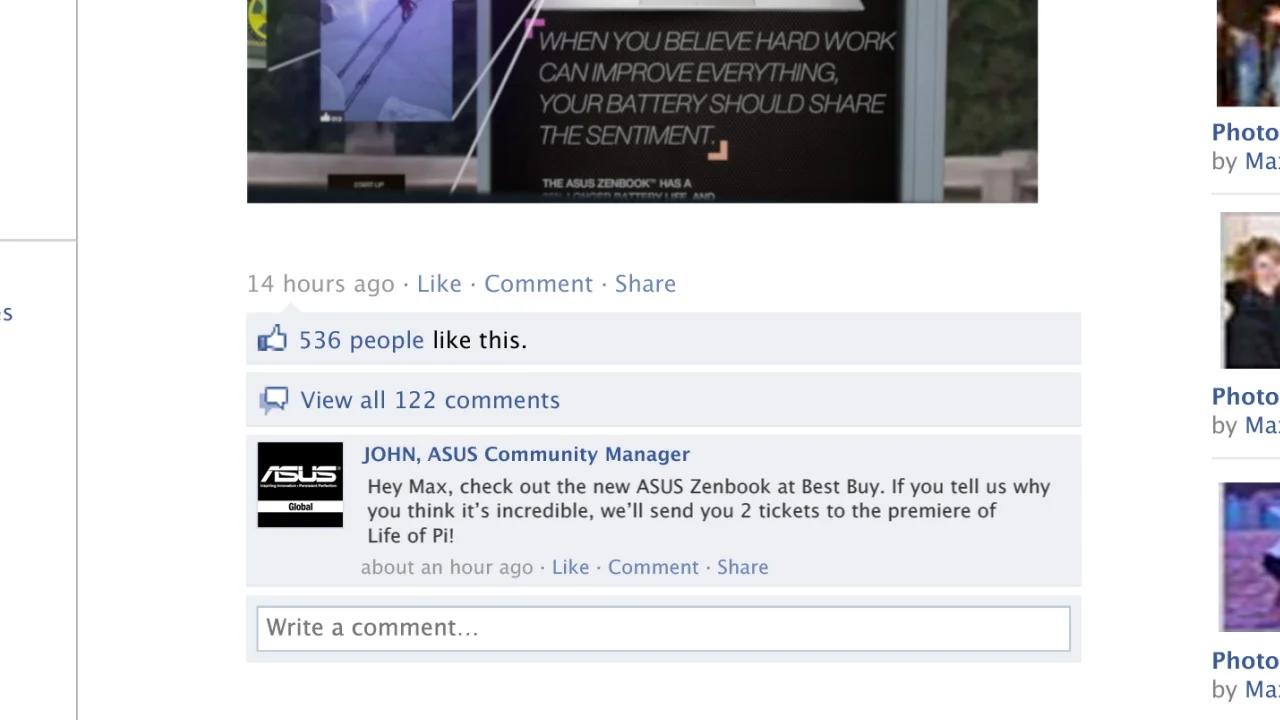Click the about an hour ago timestamp
1280x720 pixels.
tap(447, 567)
